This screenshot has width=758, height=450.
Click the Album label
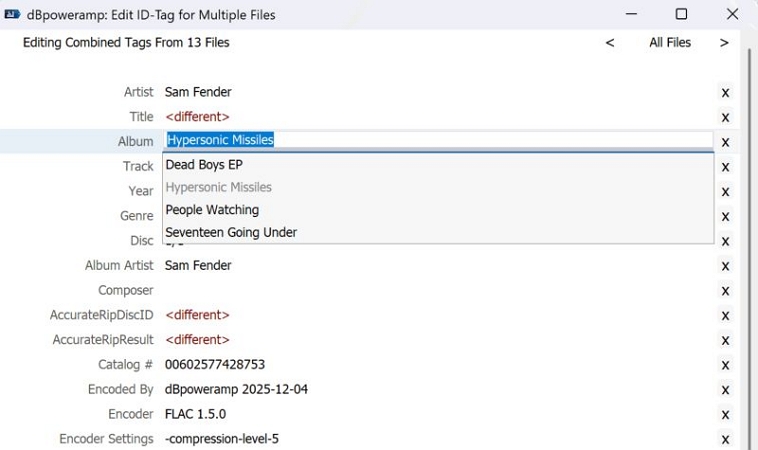click(x=136, y=141)
